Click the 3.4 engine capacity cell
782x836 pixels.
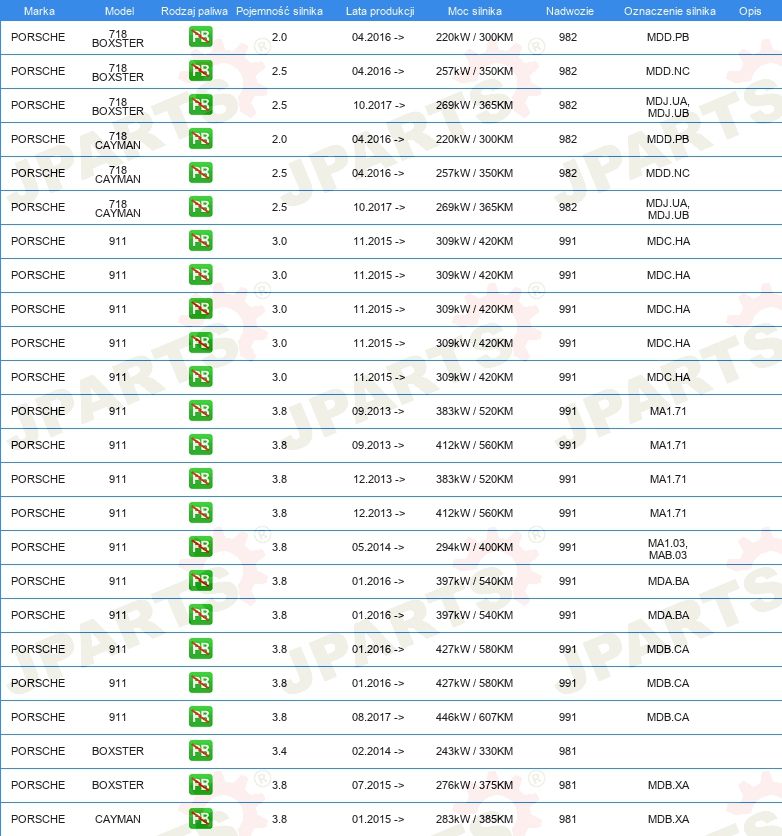pyautogui.click(x=279, y=751)
